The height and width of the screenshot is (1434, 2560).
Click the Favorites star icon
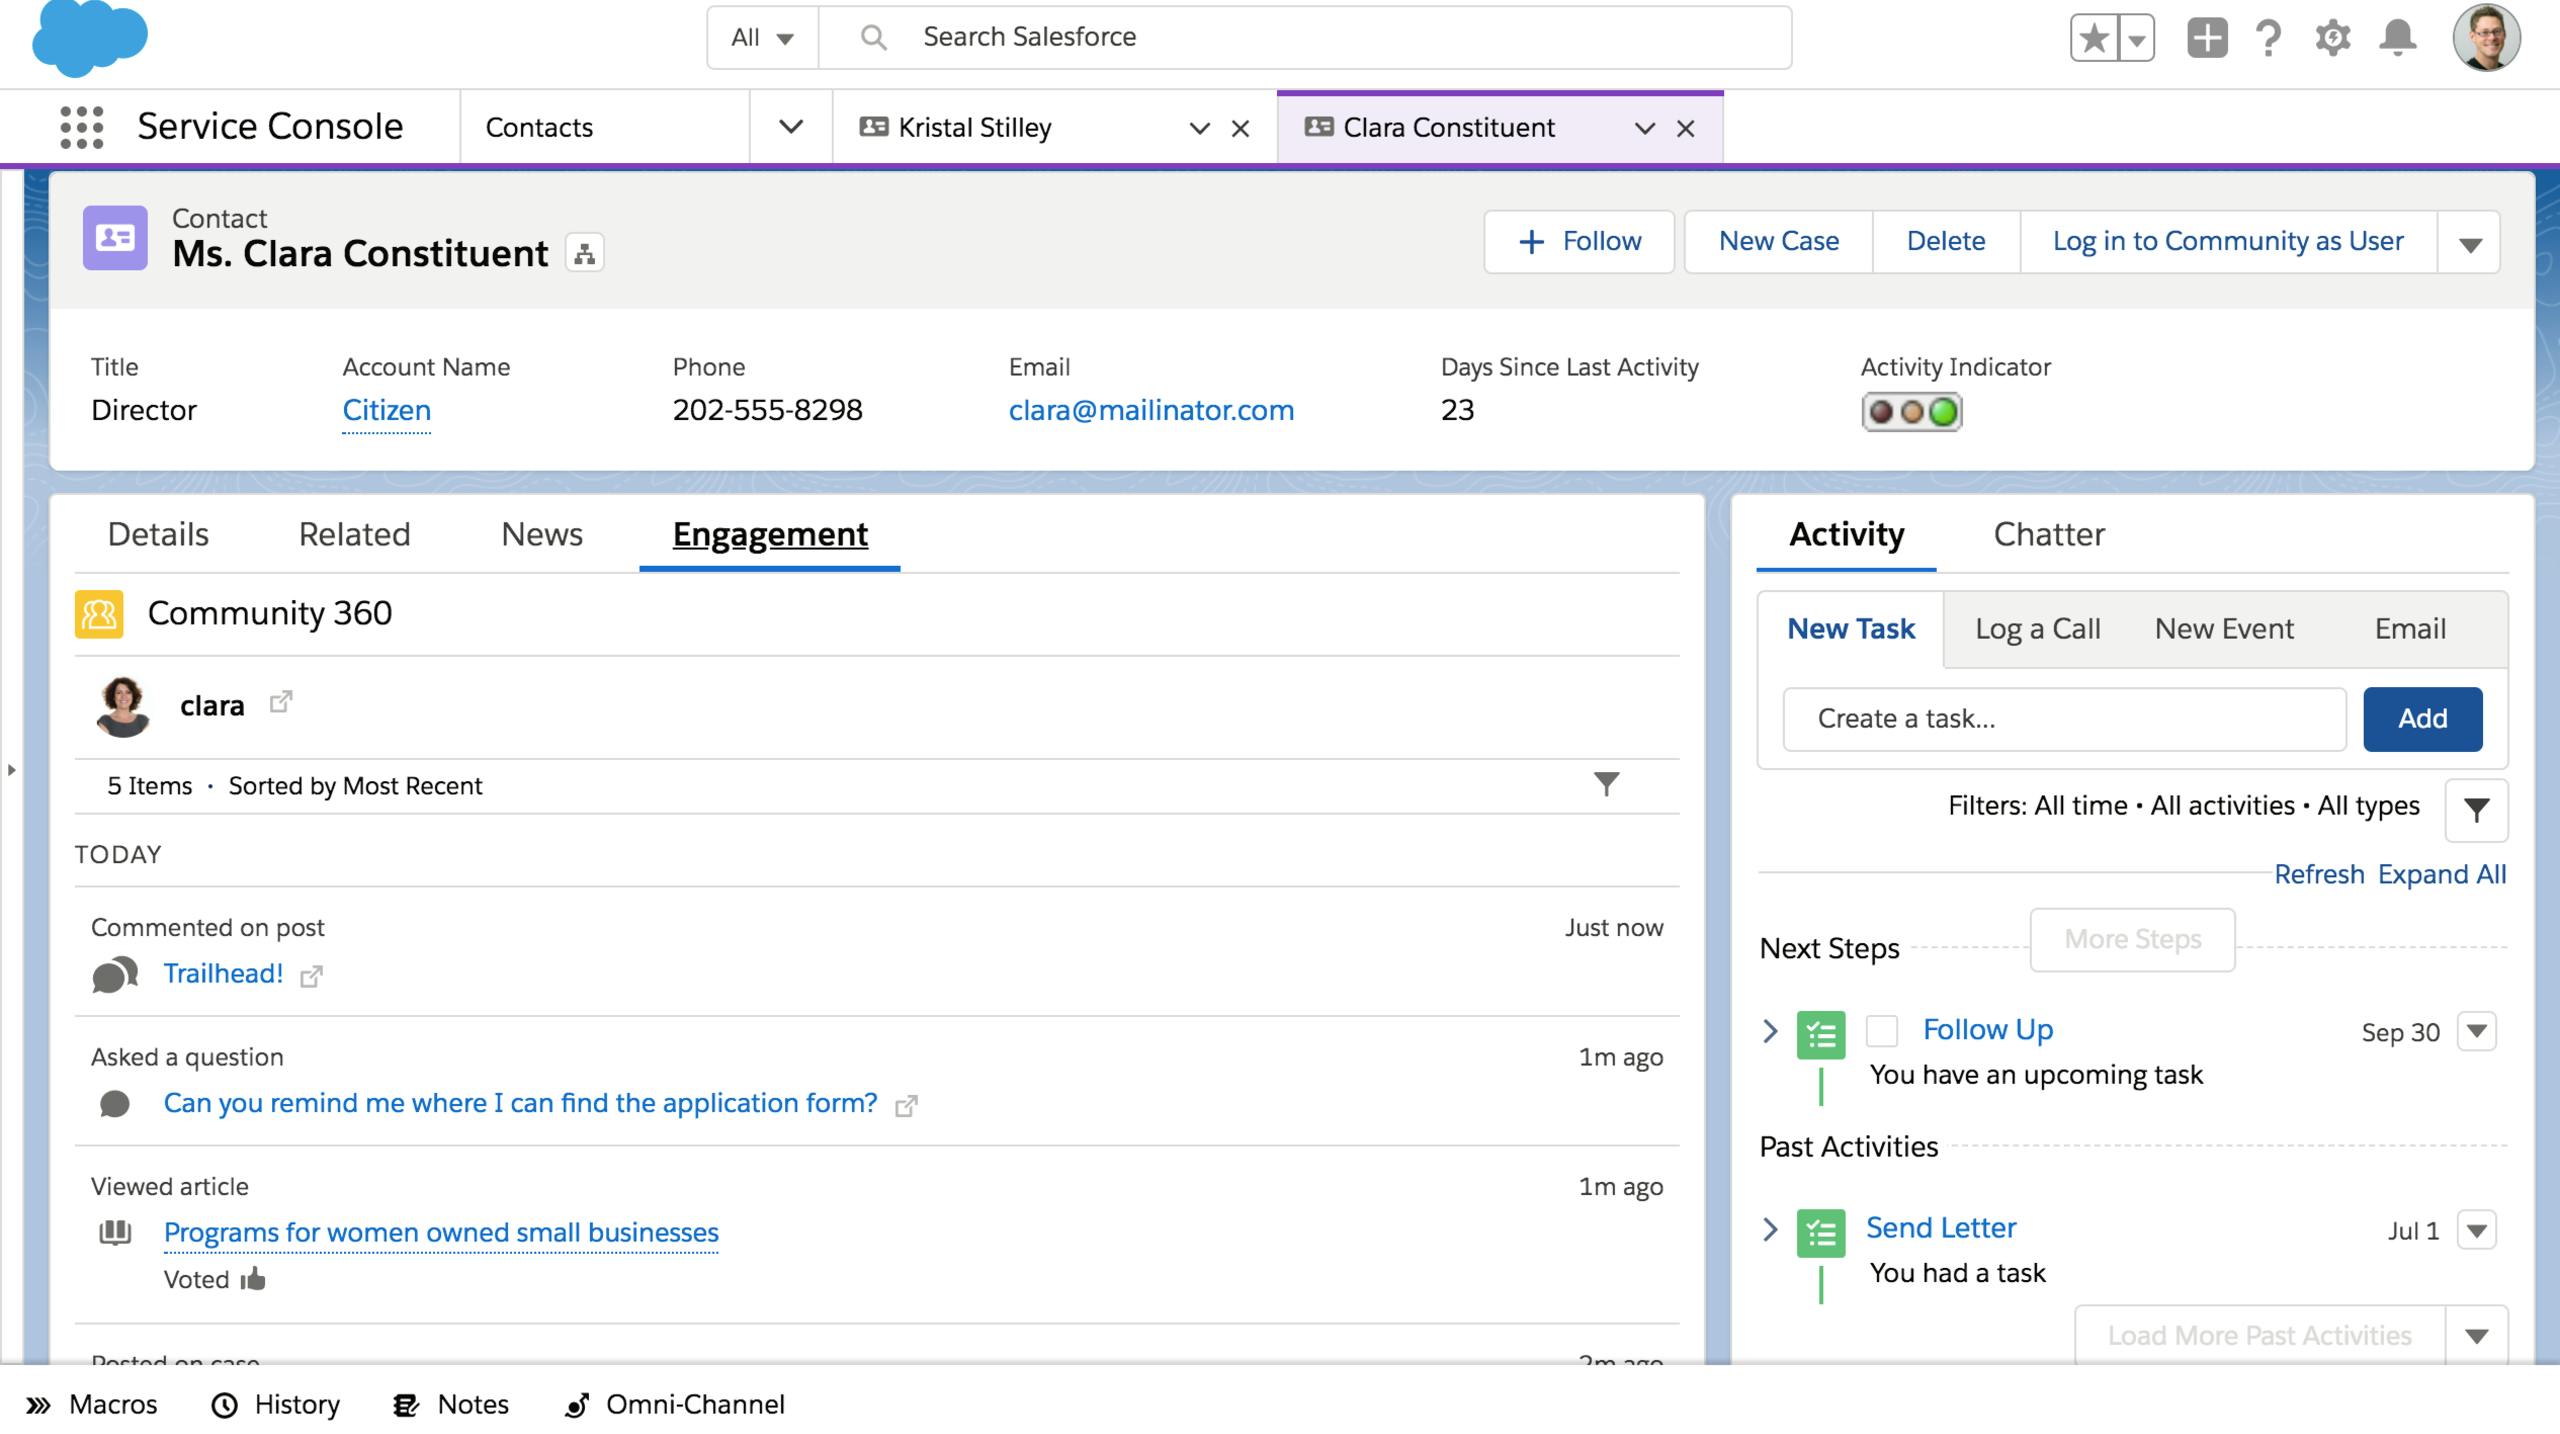pos(2093,39)
